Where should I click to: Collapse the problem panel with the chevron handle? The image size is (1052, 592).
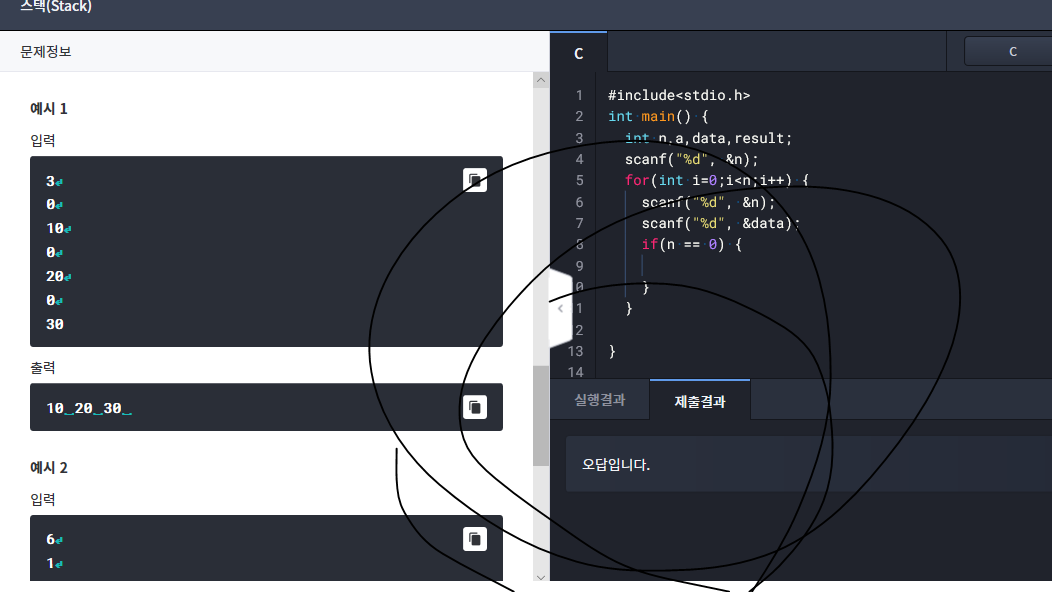(x=561, y=309)
